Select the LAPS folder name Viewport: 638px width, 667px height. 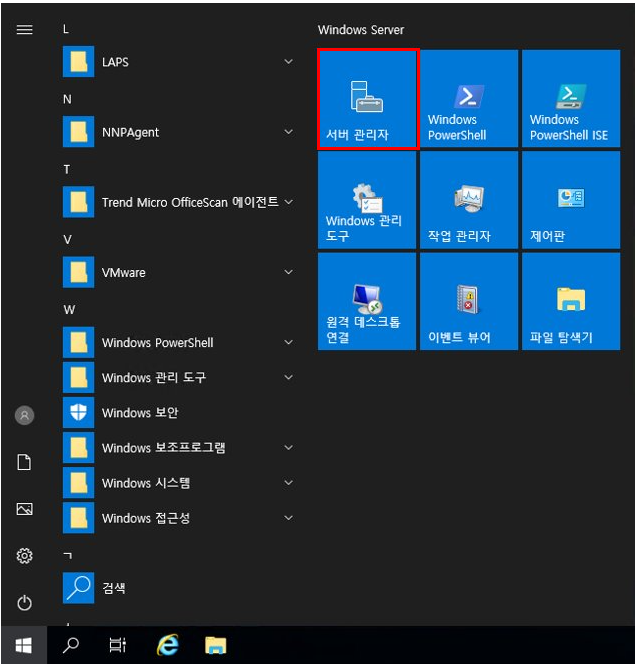[115, 62]
